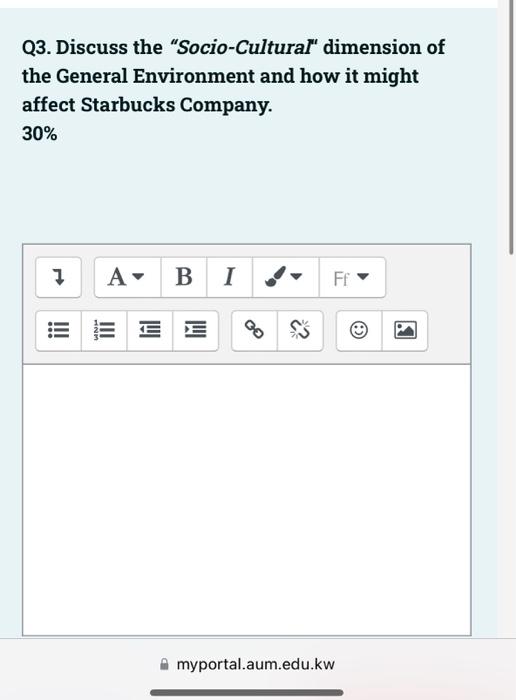Toggle bold formatting

point(184,277)
